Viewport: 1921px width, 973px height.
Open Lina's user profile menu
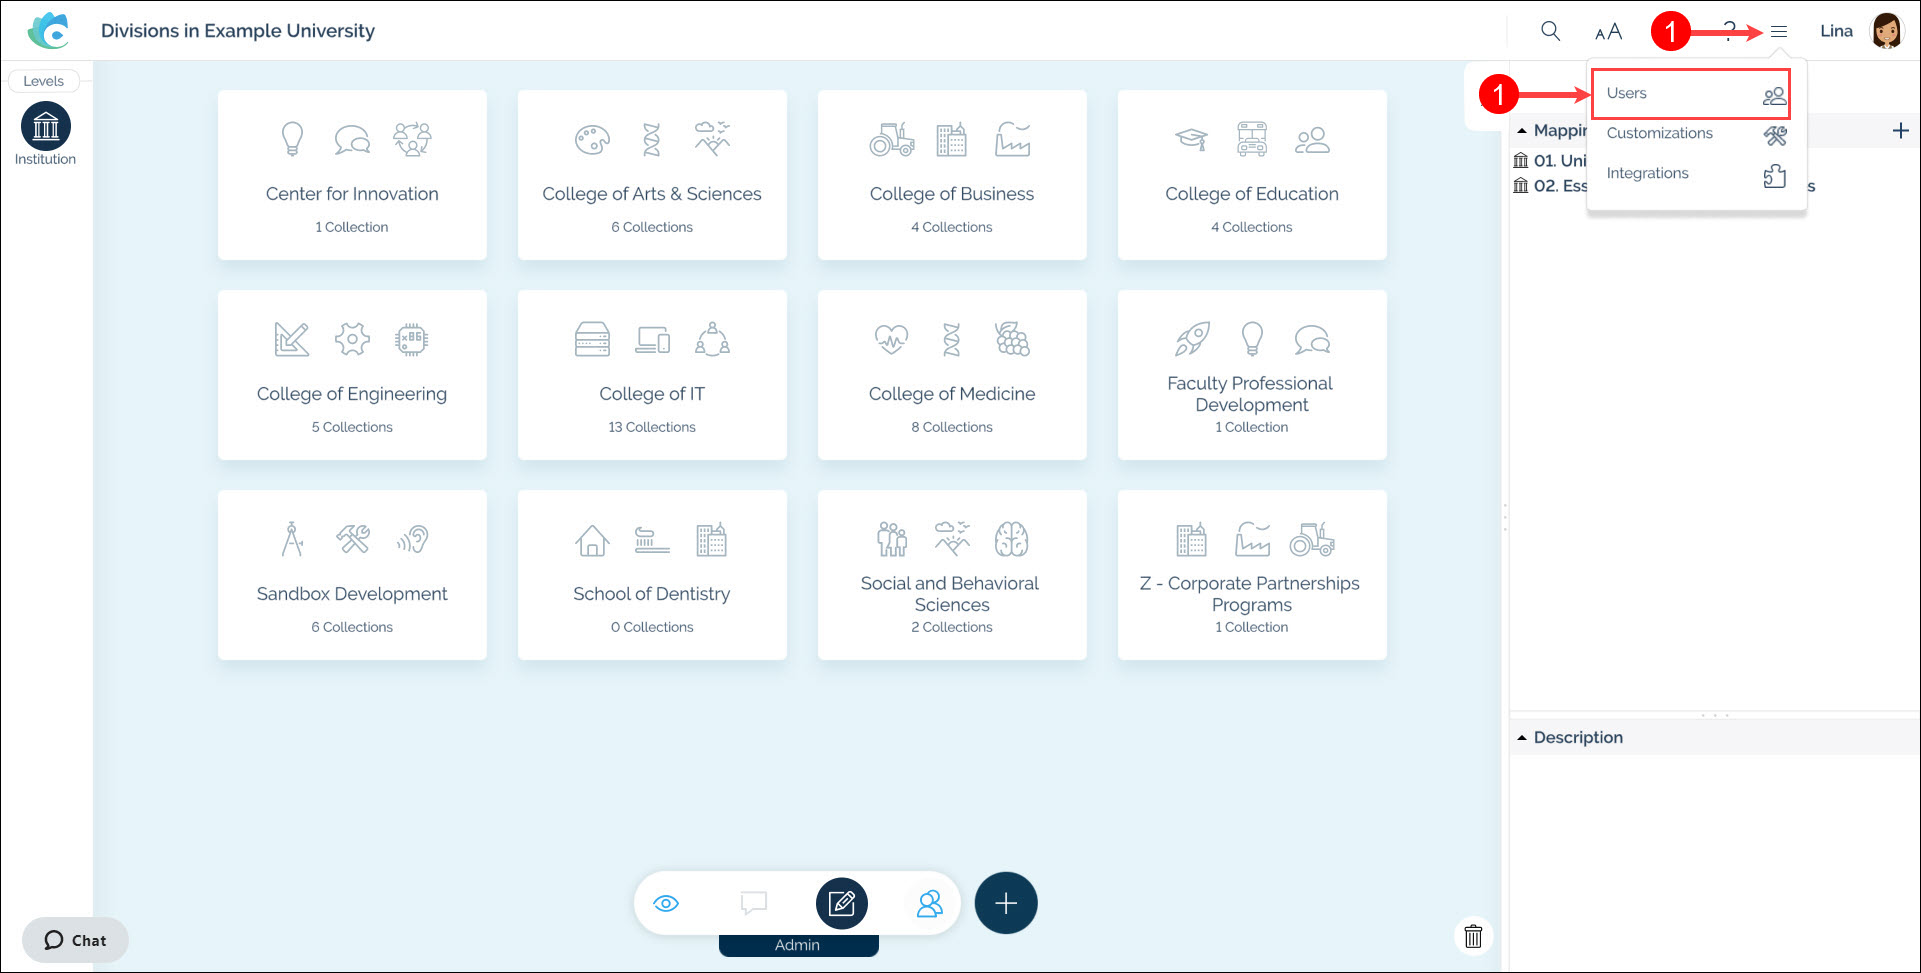(x=1886, y=31)
